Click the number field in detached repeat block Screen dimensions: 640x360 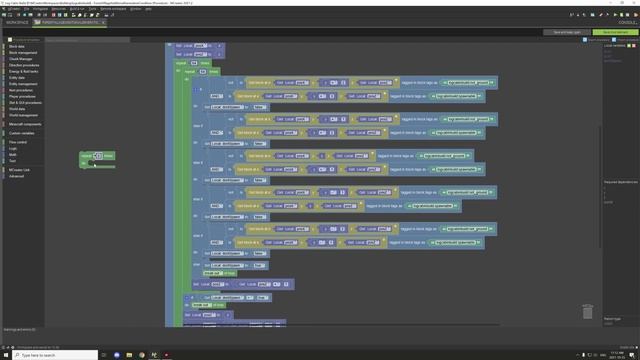(x=98, y=156)
